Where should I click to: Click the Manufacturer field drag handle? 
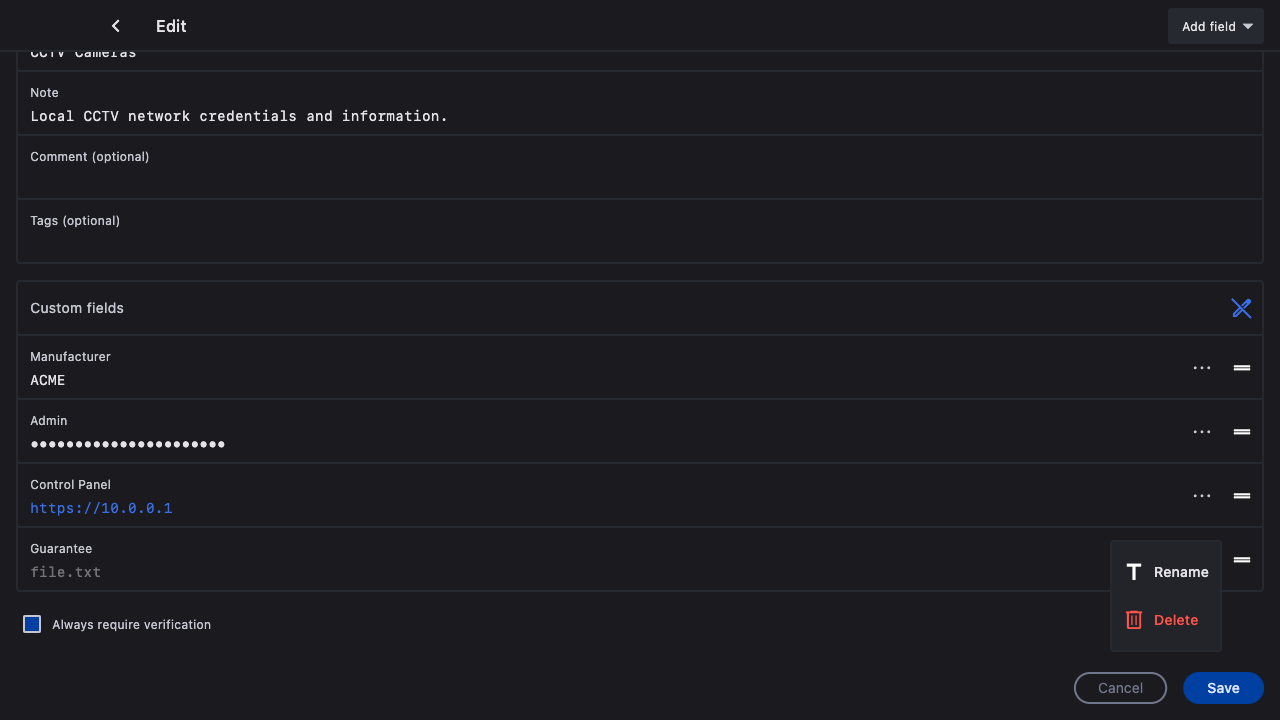tap(1242, 368)
